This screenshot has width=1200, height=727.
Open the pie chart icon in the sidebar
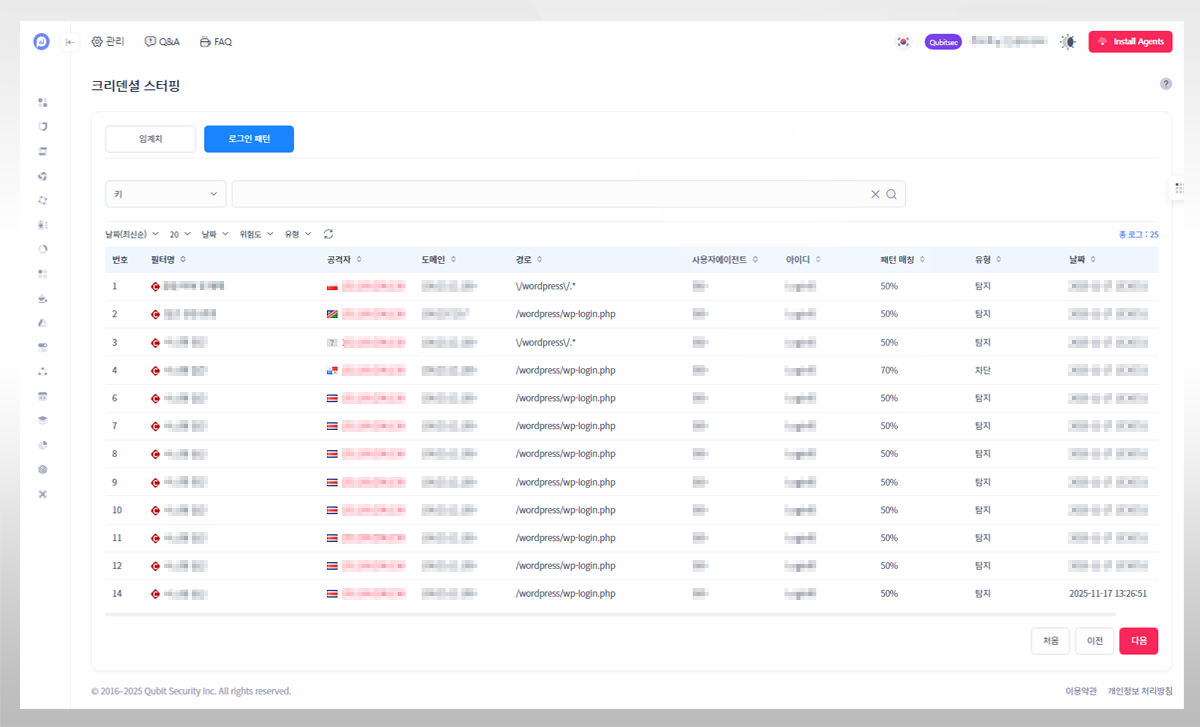pos(43,444)
